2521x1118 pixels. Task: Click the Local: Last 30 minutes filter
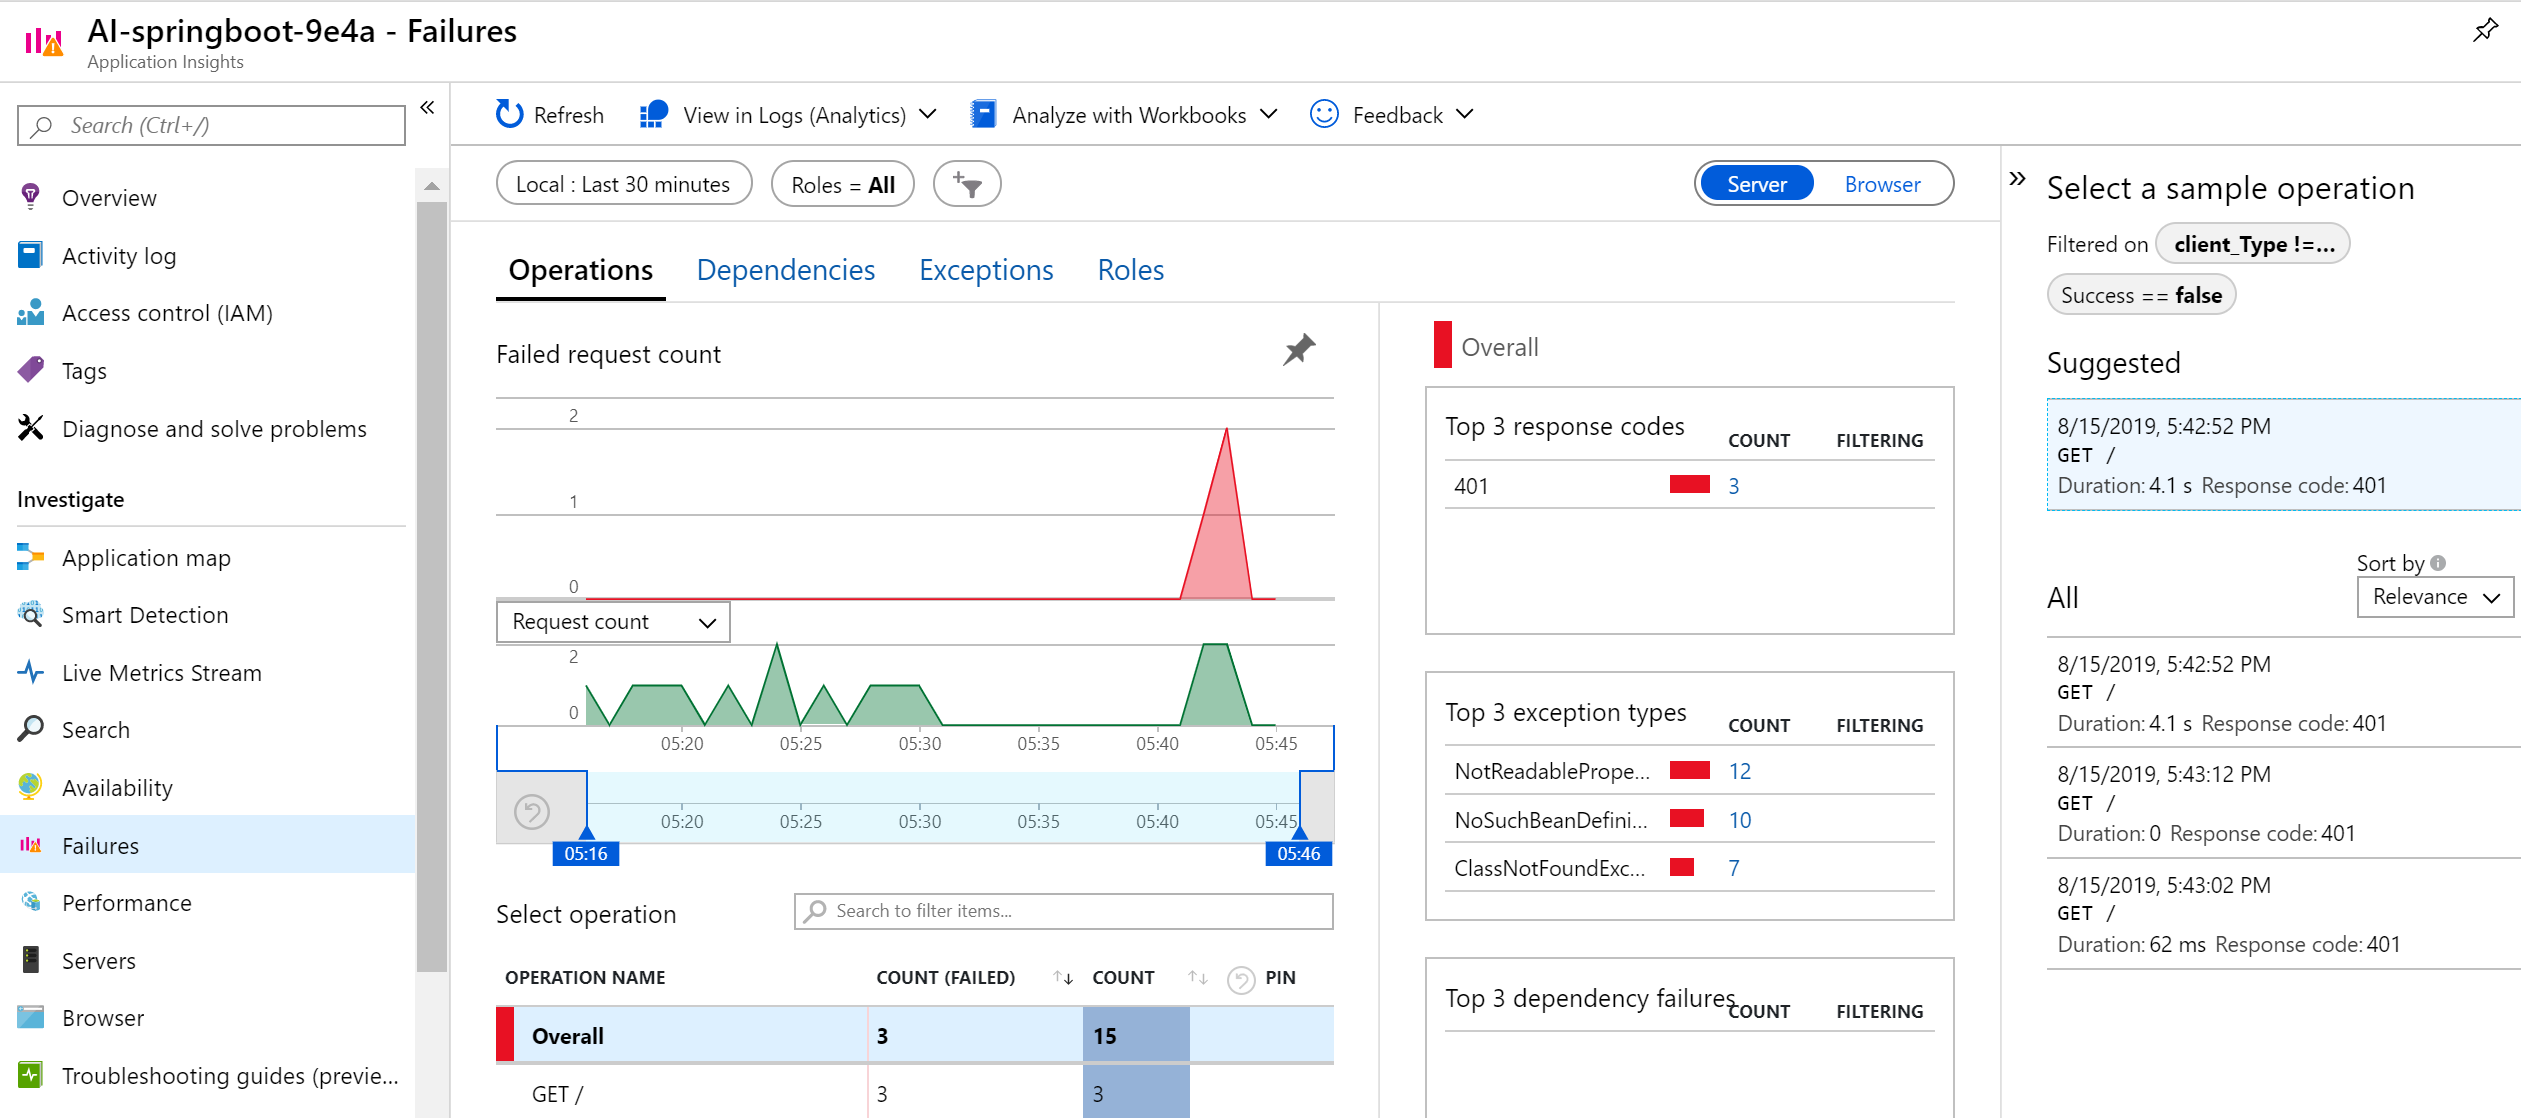pos(623,184)
